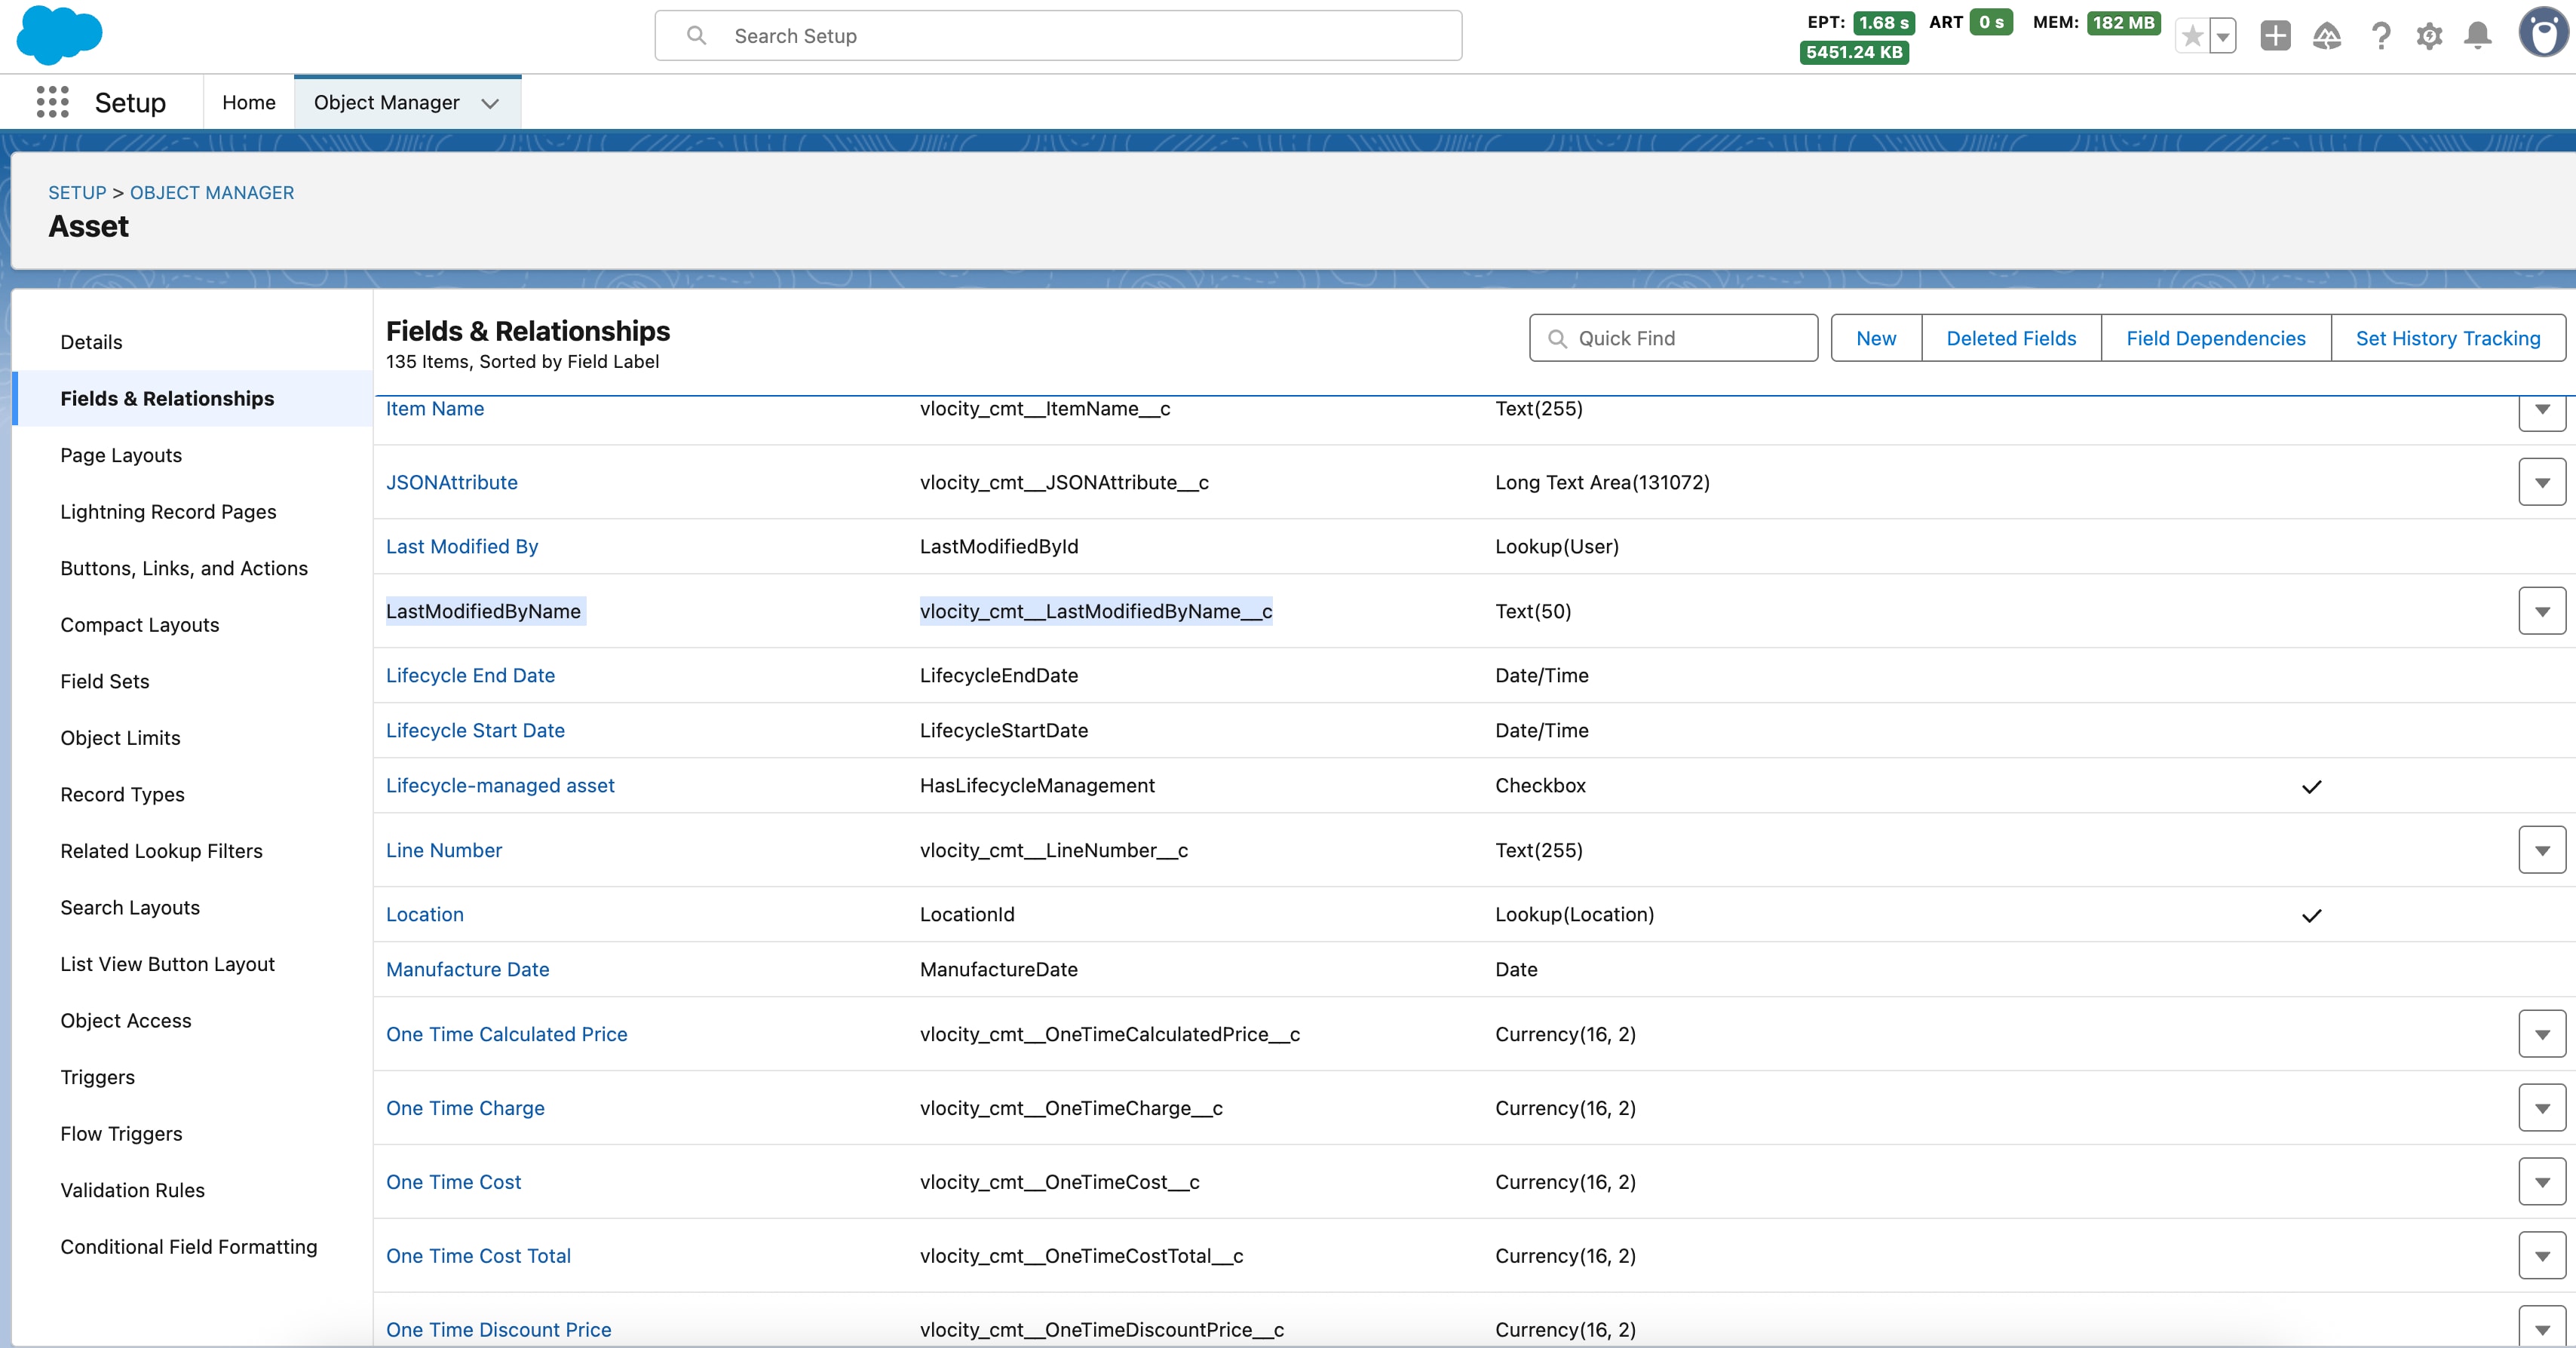Open the Lifecycle End Date field link
The height and width of the screenshot is (1348, 2576).
point(470,675)
